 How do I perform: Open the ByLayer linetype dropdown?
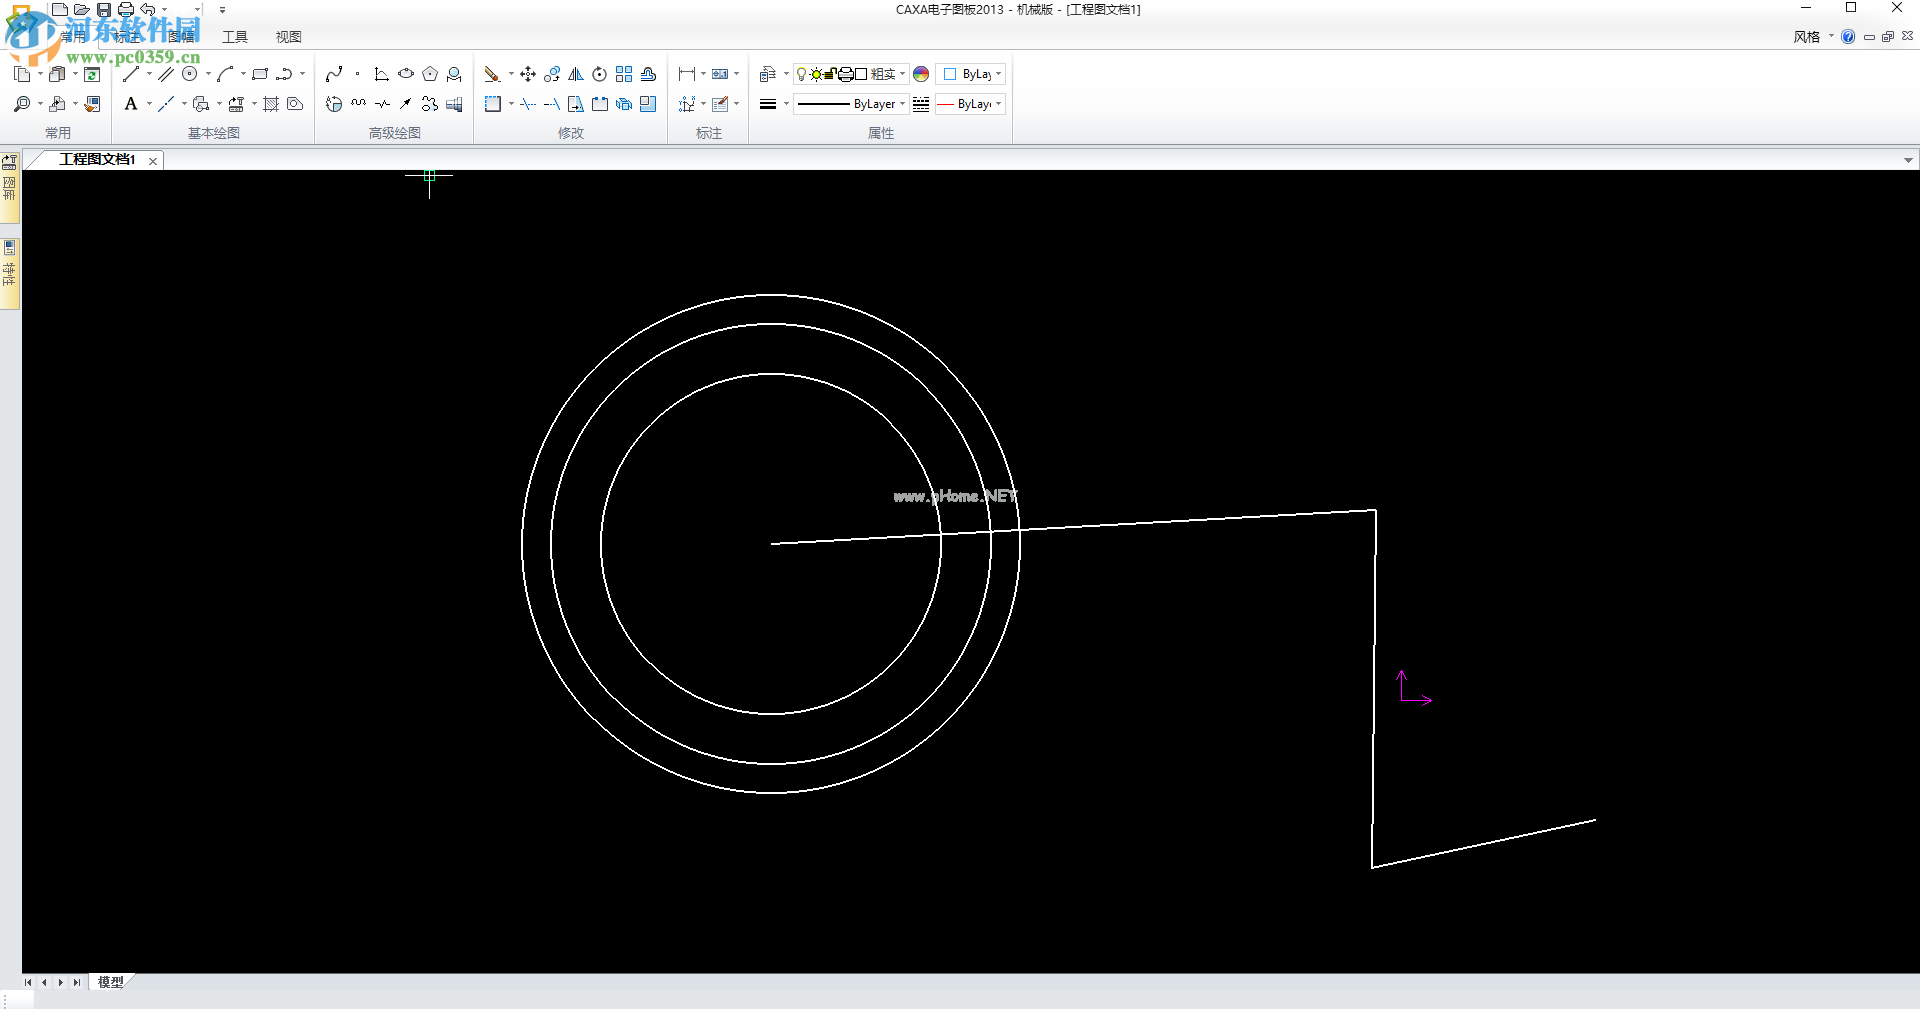902,104
